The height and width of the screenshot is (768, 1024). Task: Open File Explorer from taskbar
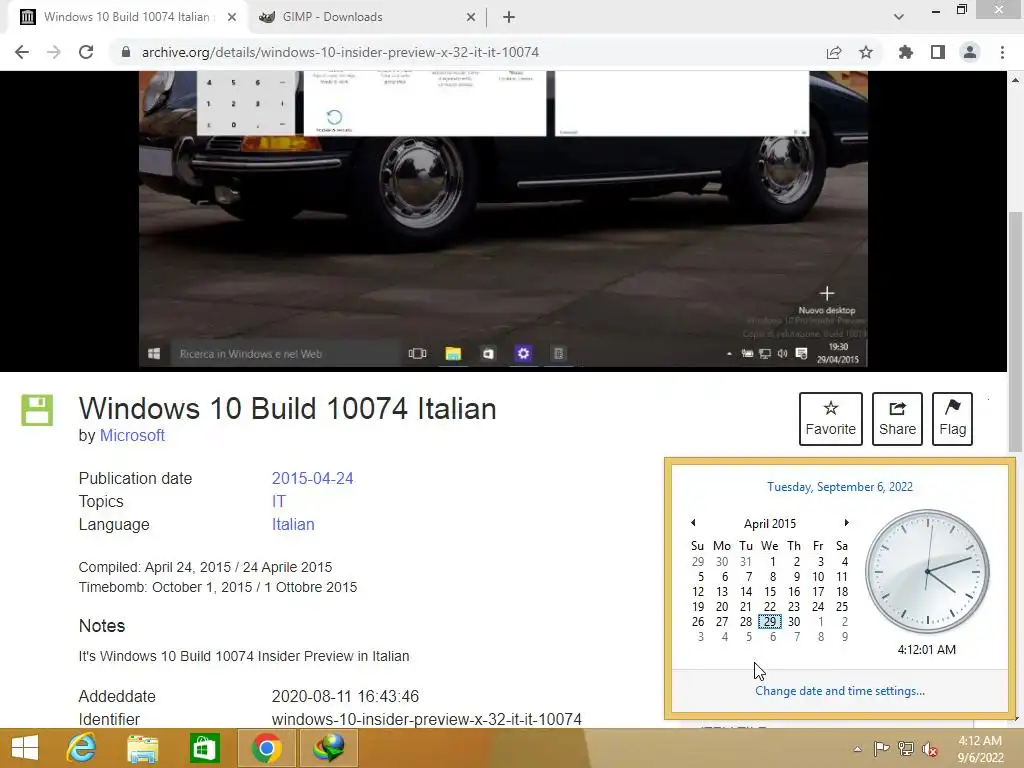coord(142,748)
